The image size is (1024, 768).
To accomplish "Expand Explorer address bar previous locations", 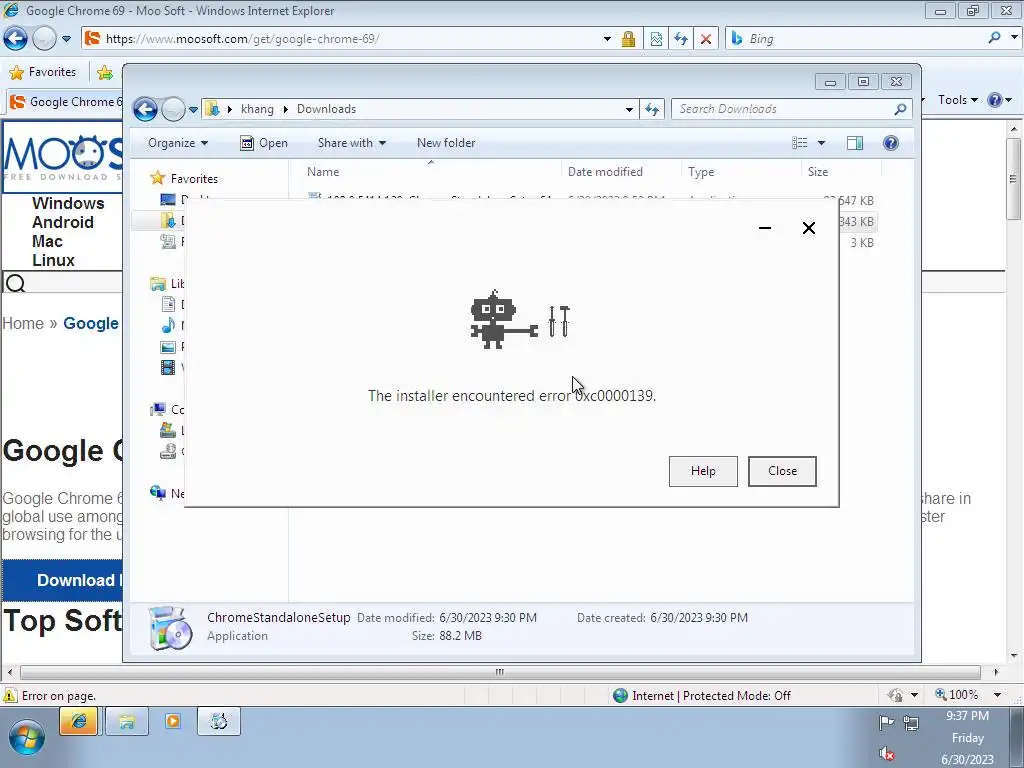I will [629, 109].
